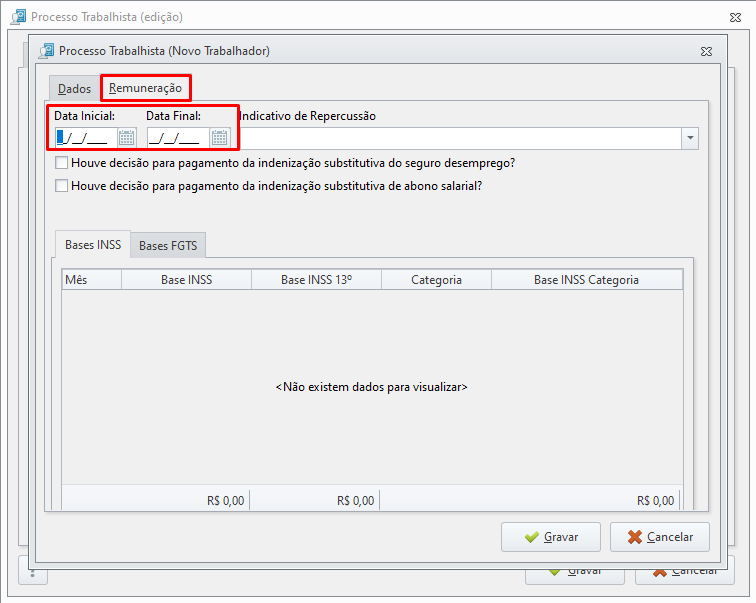
Task: Check the abono salarial indemnity option
Action: pyautogui.click(x=61, y=186)
